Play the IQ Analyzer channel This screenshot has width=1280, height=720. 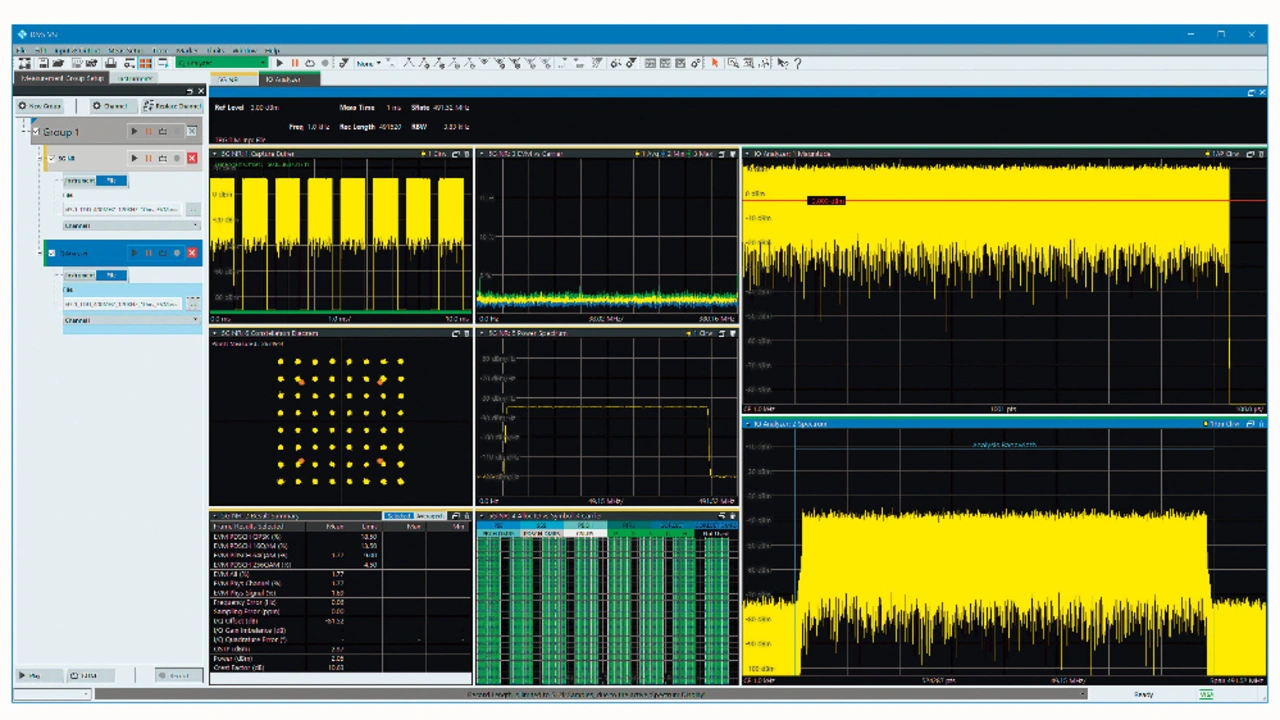point(134,253)
